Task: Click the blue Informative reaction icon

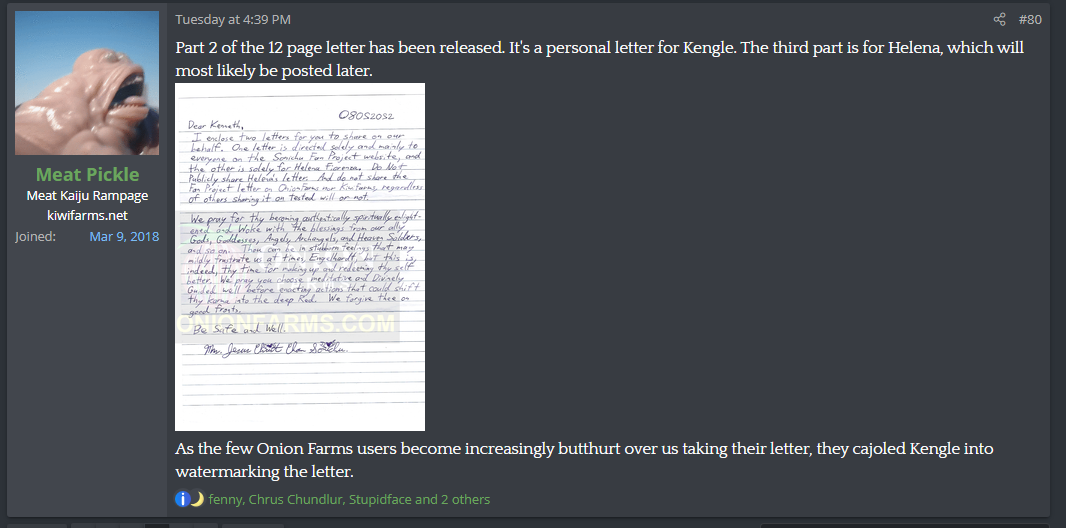Action: [182, 499]
